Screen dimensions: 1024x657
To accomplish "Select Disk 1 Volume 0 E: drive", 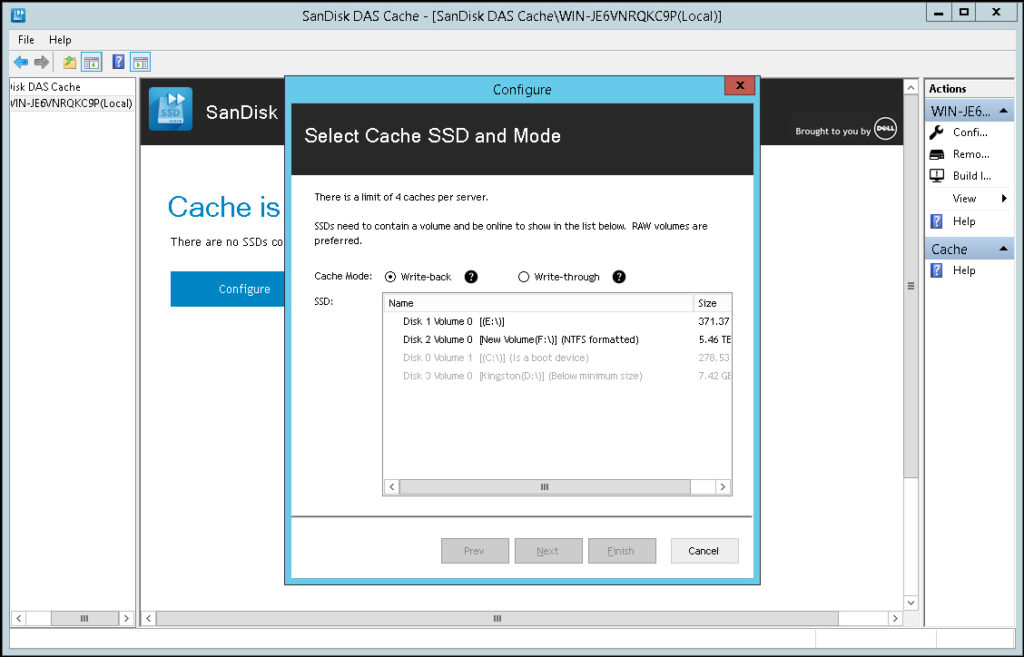I will [557, 321].
